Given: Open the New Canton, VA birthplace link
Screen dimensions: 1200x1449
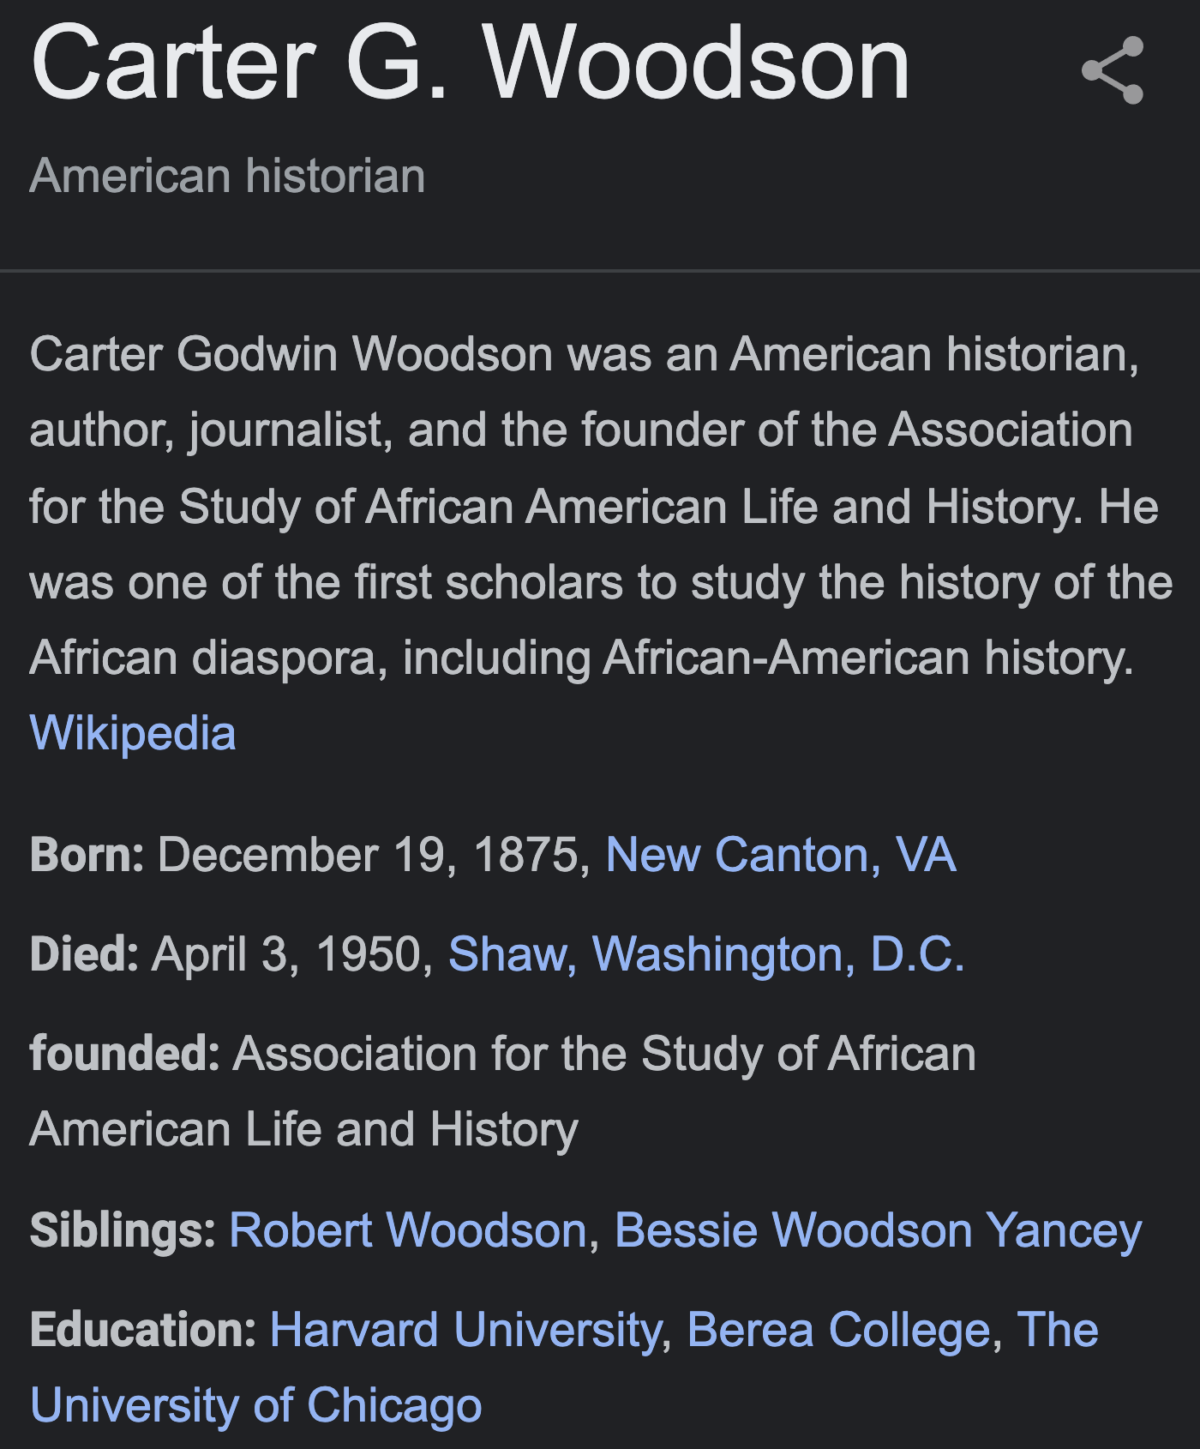Looking at the screenshot, I should point(781,855).
